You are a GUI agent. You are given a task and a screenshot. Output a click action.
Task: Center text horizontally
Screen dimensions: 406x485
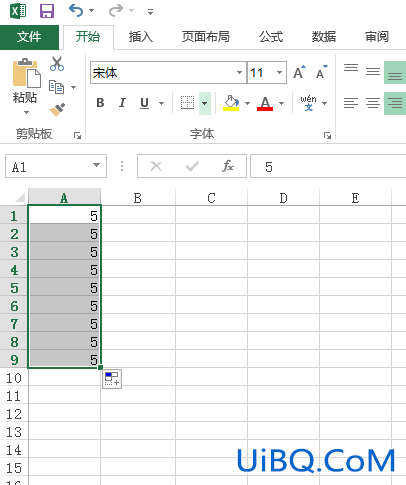(x=373, y=103)
